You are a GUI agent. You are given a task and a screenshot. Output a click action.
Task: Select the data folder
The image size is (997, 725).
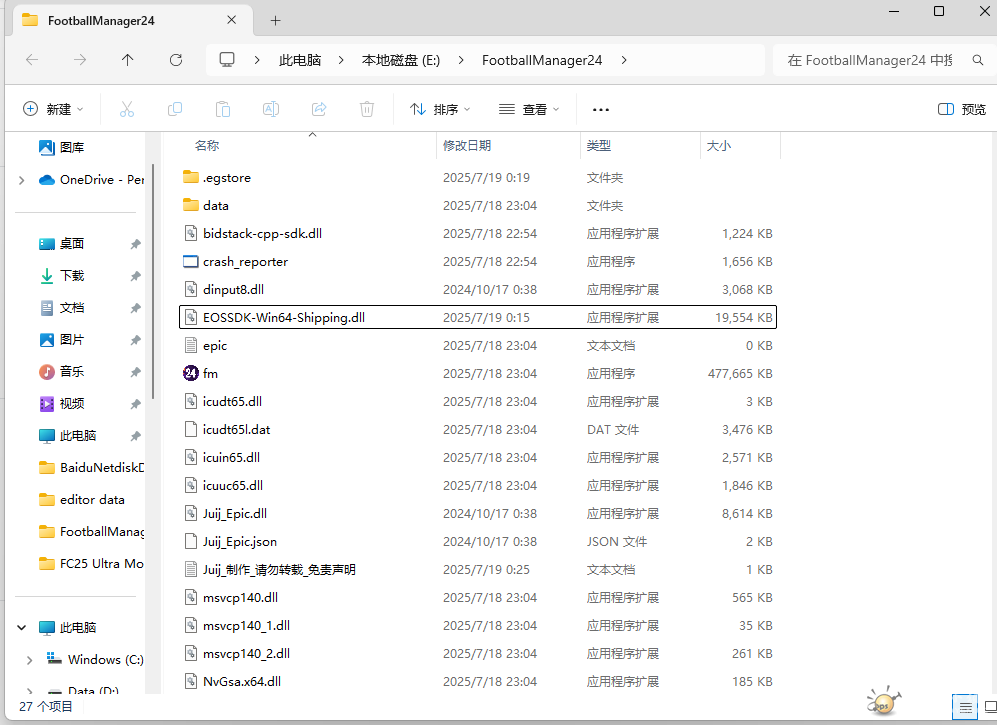pyautogui.click(x=478, y=205)
